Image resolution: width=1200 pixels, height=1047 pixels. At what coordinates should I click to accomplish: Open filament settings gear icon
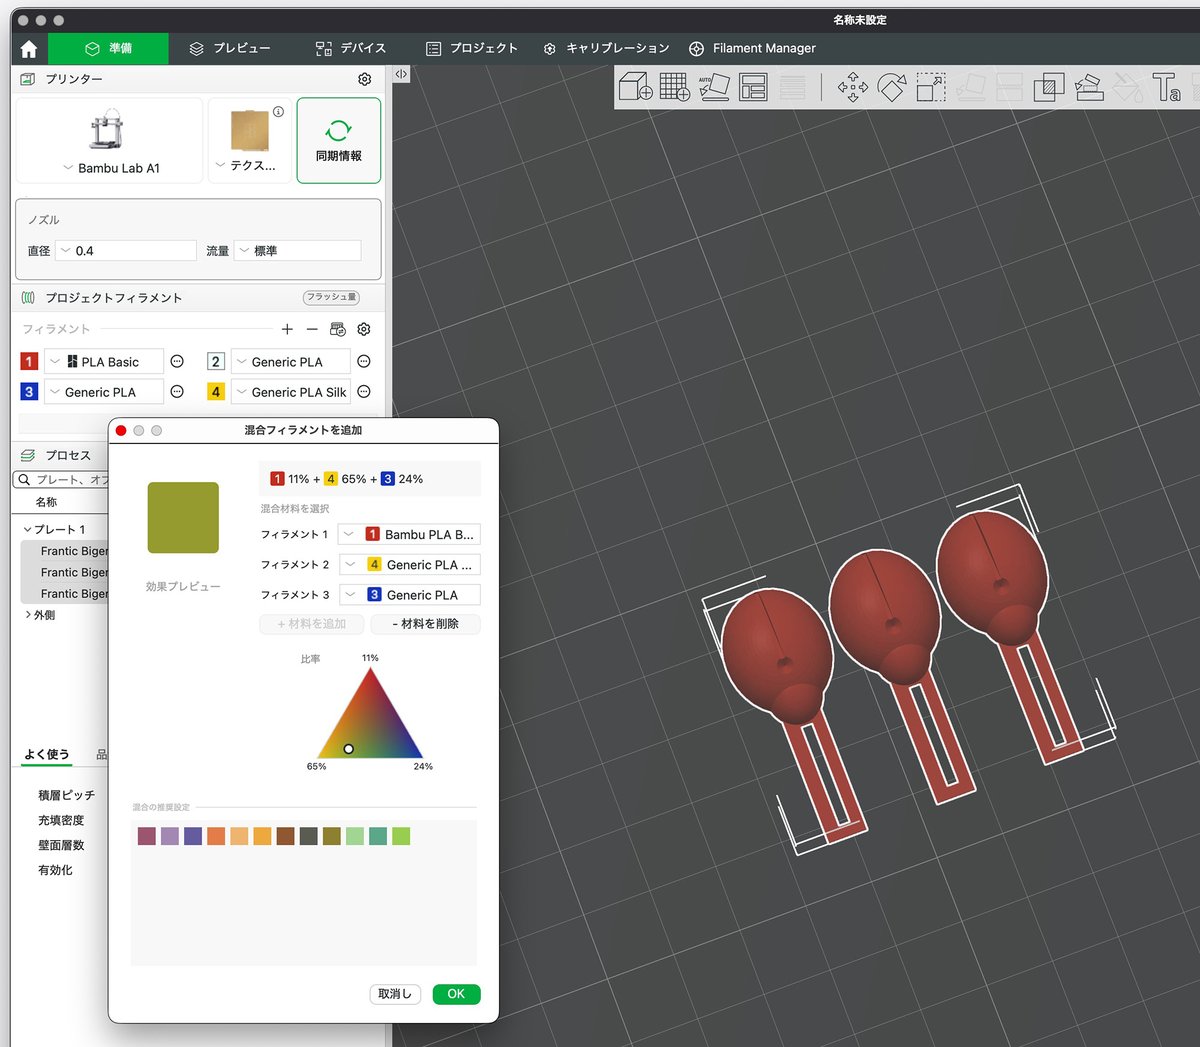(x=364, y=329)
